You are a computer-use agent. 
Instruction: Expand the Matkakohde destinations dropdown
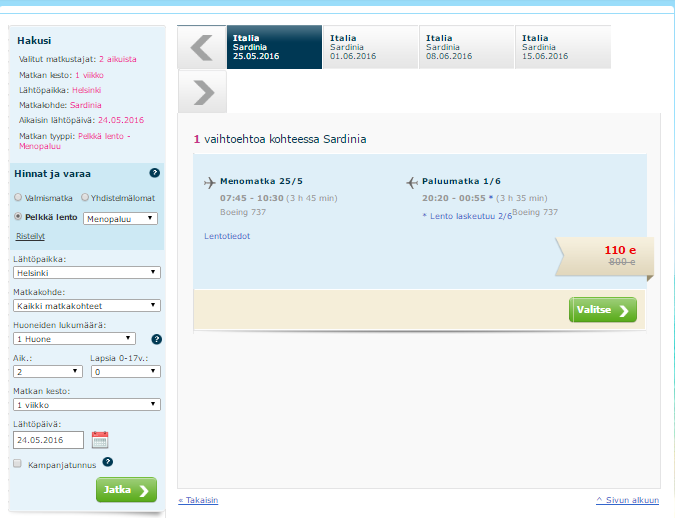click(x=87, y=305)
